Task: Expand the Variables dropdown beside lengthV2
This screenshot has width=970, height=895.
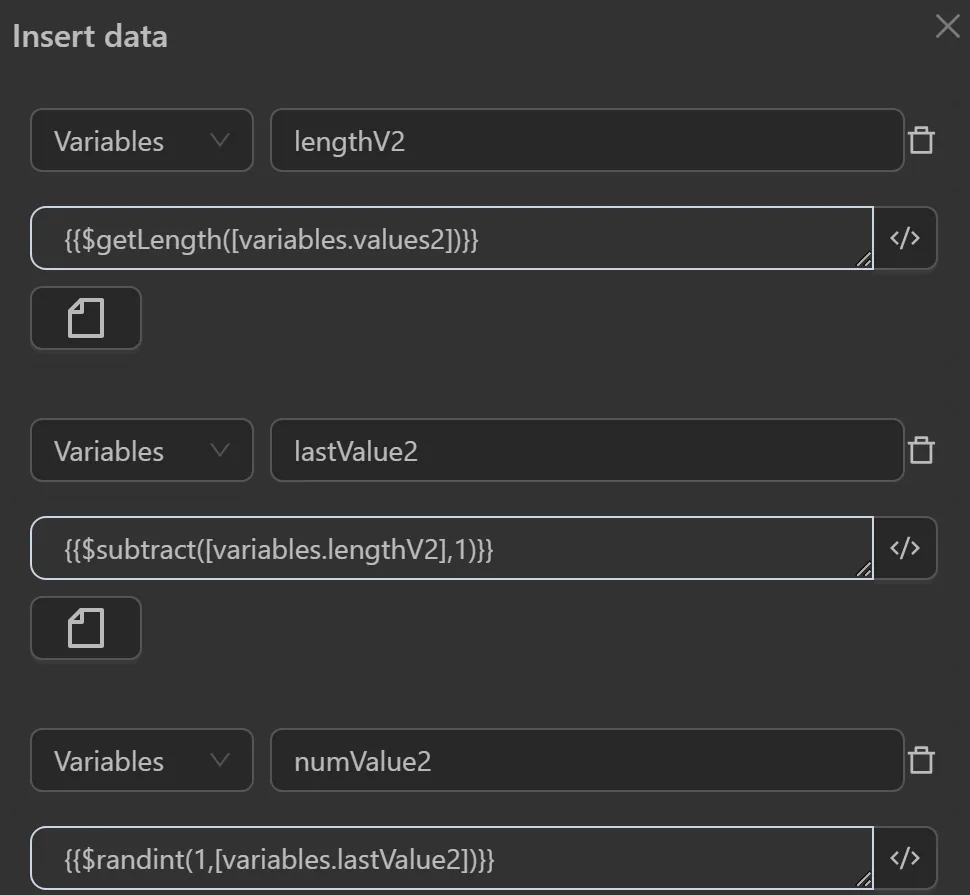Action: 141,141
